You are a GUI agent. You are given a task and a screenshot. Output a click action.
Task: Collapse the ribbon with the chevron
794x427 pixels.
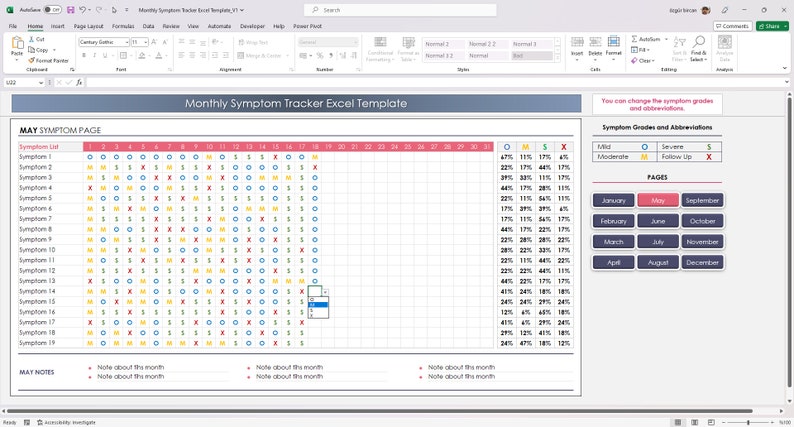(x=785, y=68)
